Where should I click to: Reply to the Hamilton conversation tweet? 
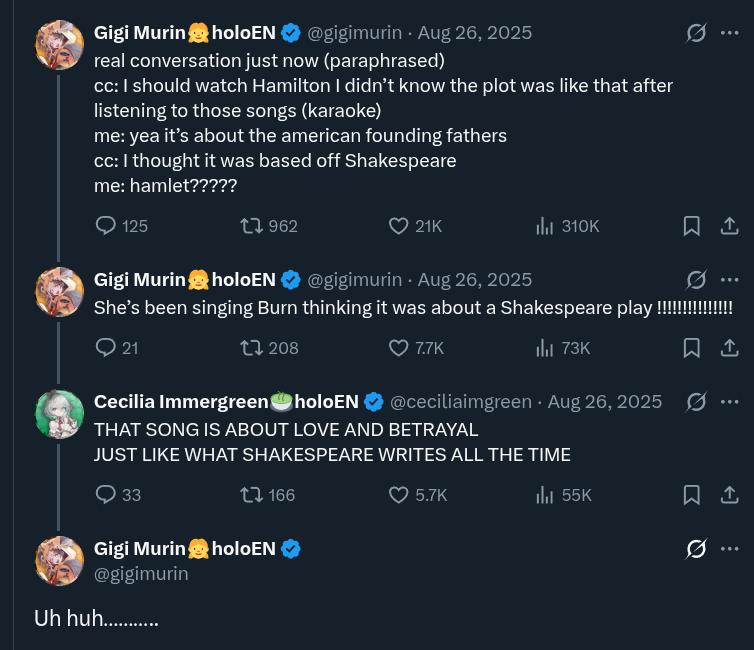(x=106, y=226)
